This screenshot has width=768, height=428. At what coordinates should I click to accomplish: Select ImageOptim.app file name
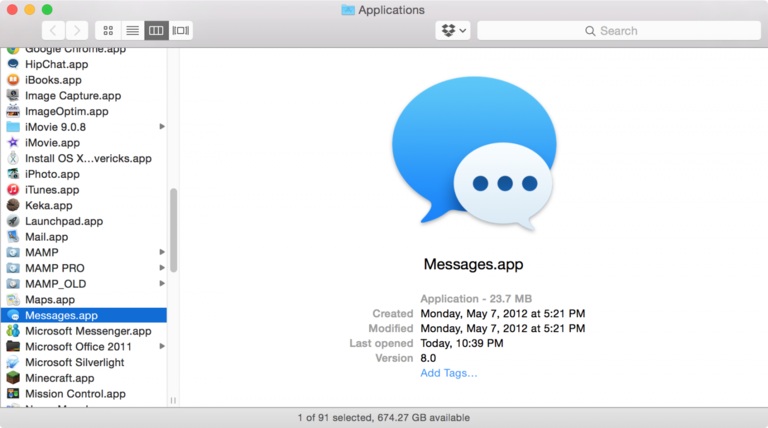click(x=67, y=111)
